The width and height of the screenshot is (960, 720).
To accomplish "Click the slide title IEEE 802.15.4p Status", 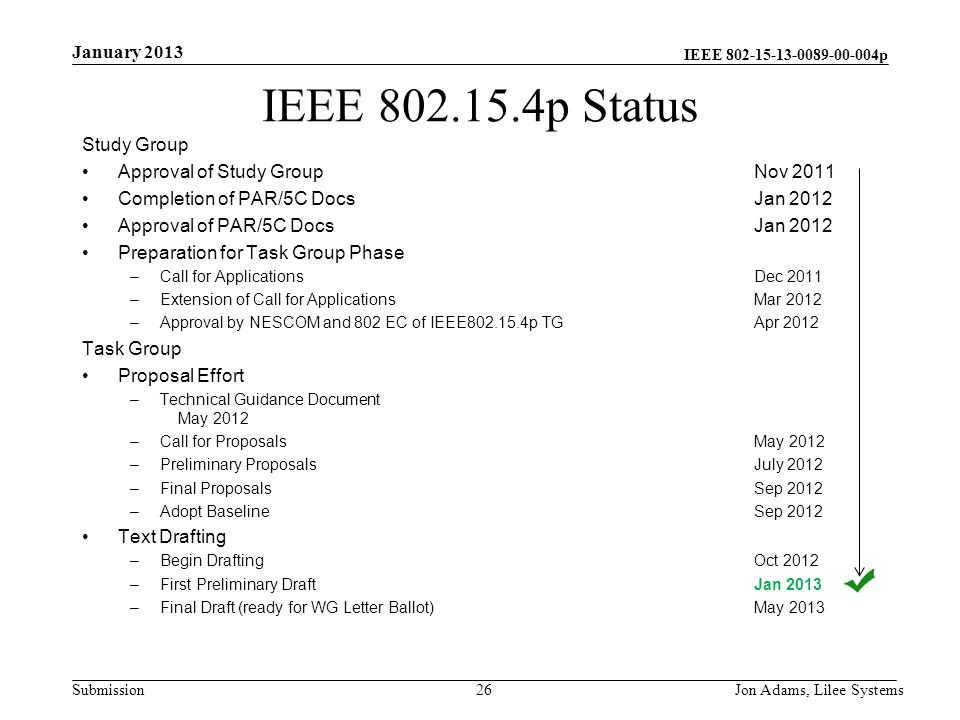I will coord(480,107).
